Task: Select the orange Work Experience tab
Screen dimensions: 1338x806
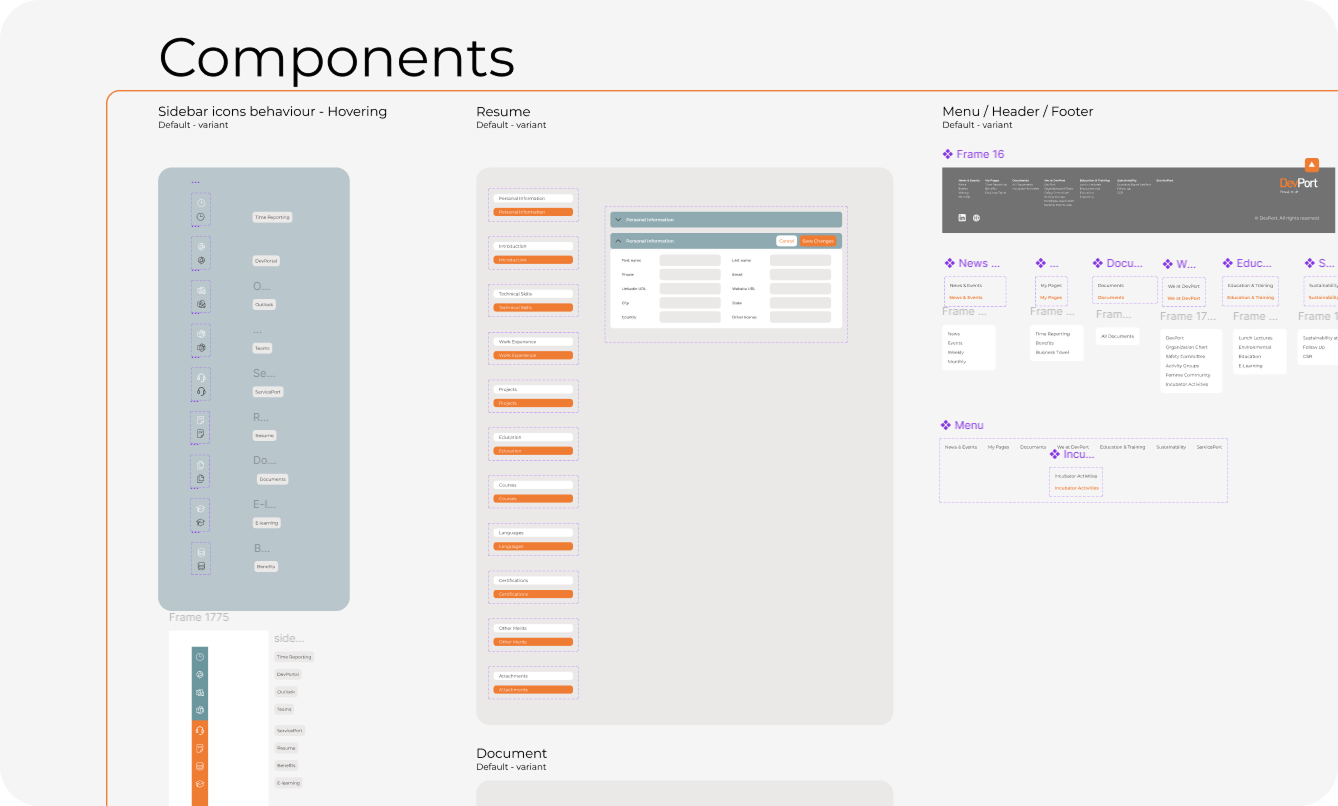Action: (x=533, y=355)
